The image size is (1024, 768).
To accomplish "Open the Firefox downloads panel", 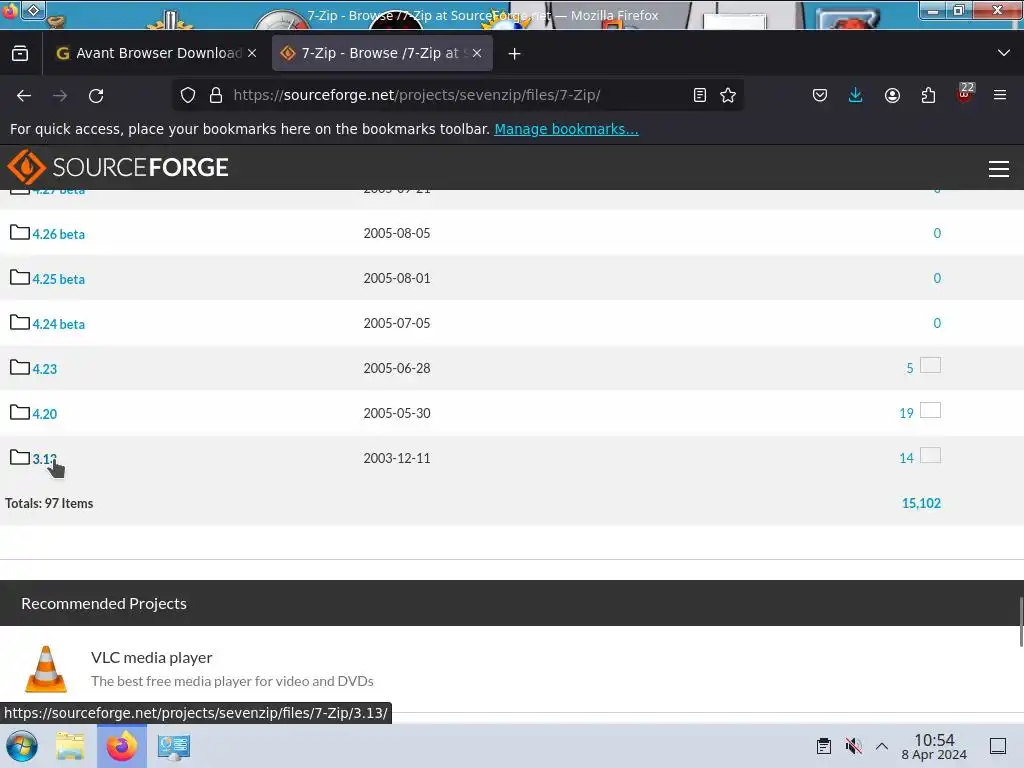I will point(856,95).
